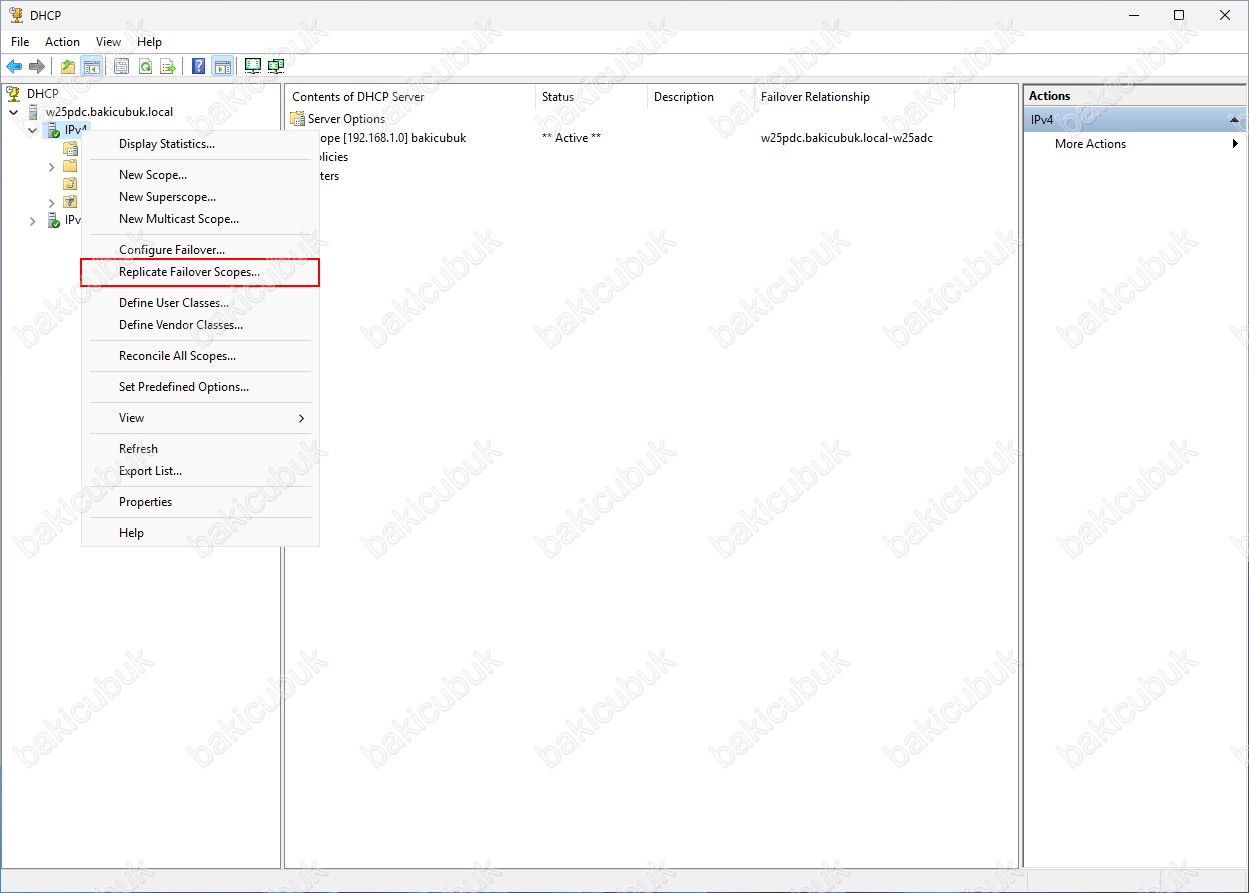Open the View submenu in context menu
The height and width of the screenshot is (893, 1249).
tap(200, 418)
